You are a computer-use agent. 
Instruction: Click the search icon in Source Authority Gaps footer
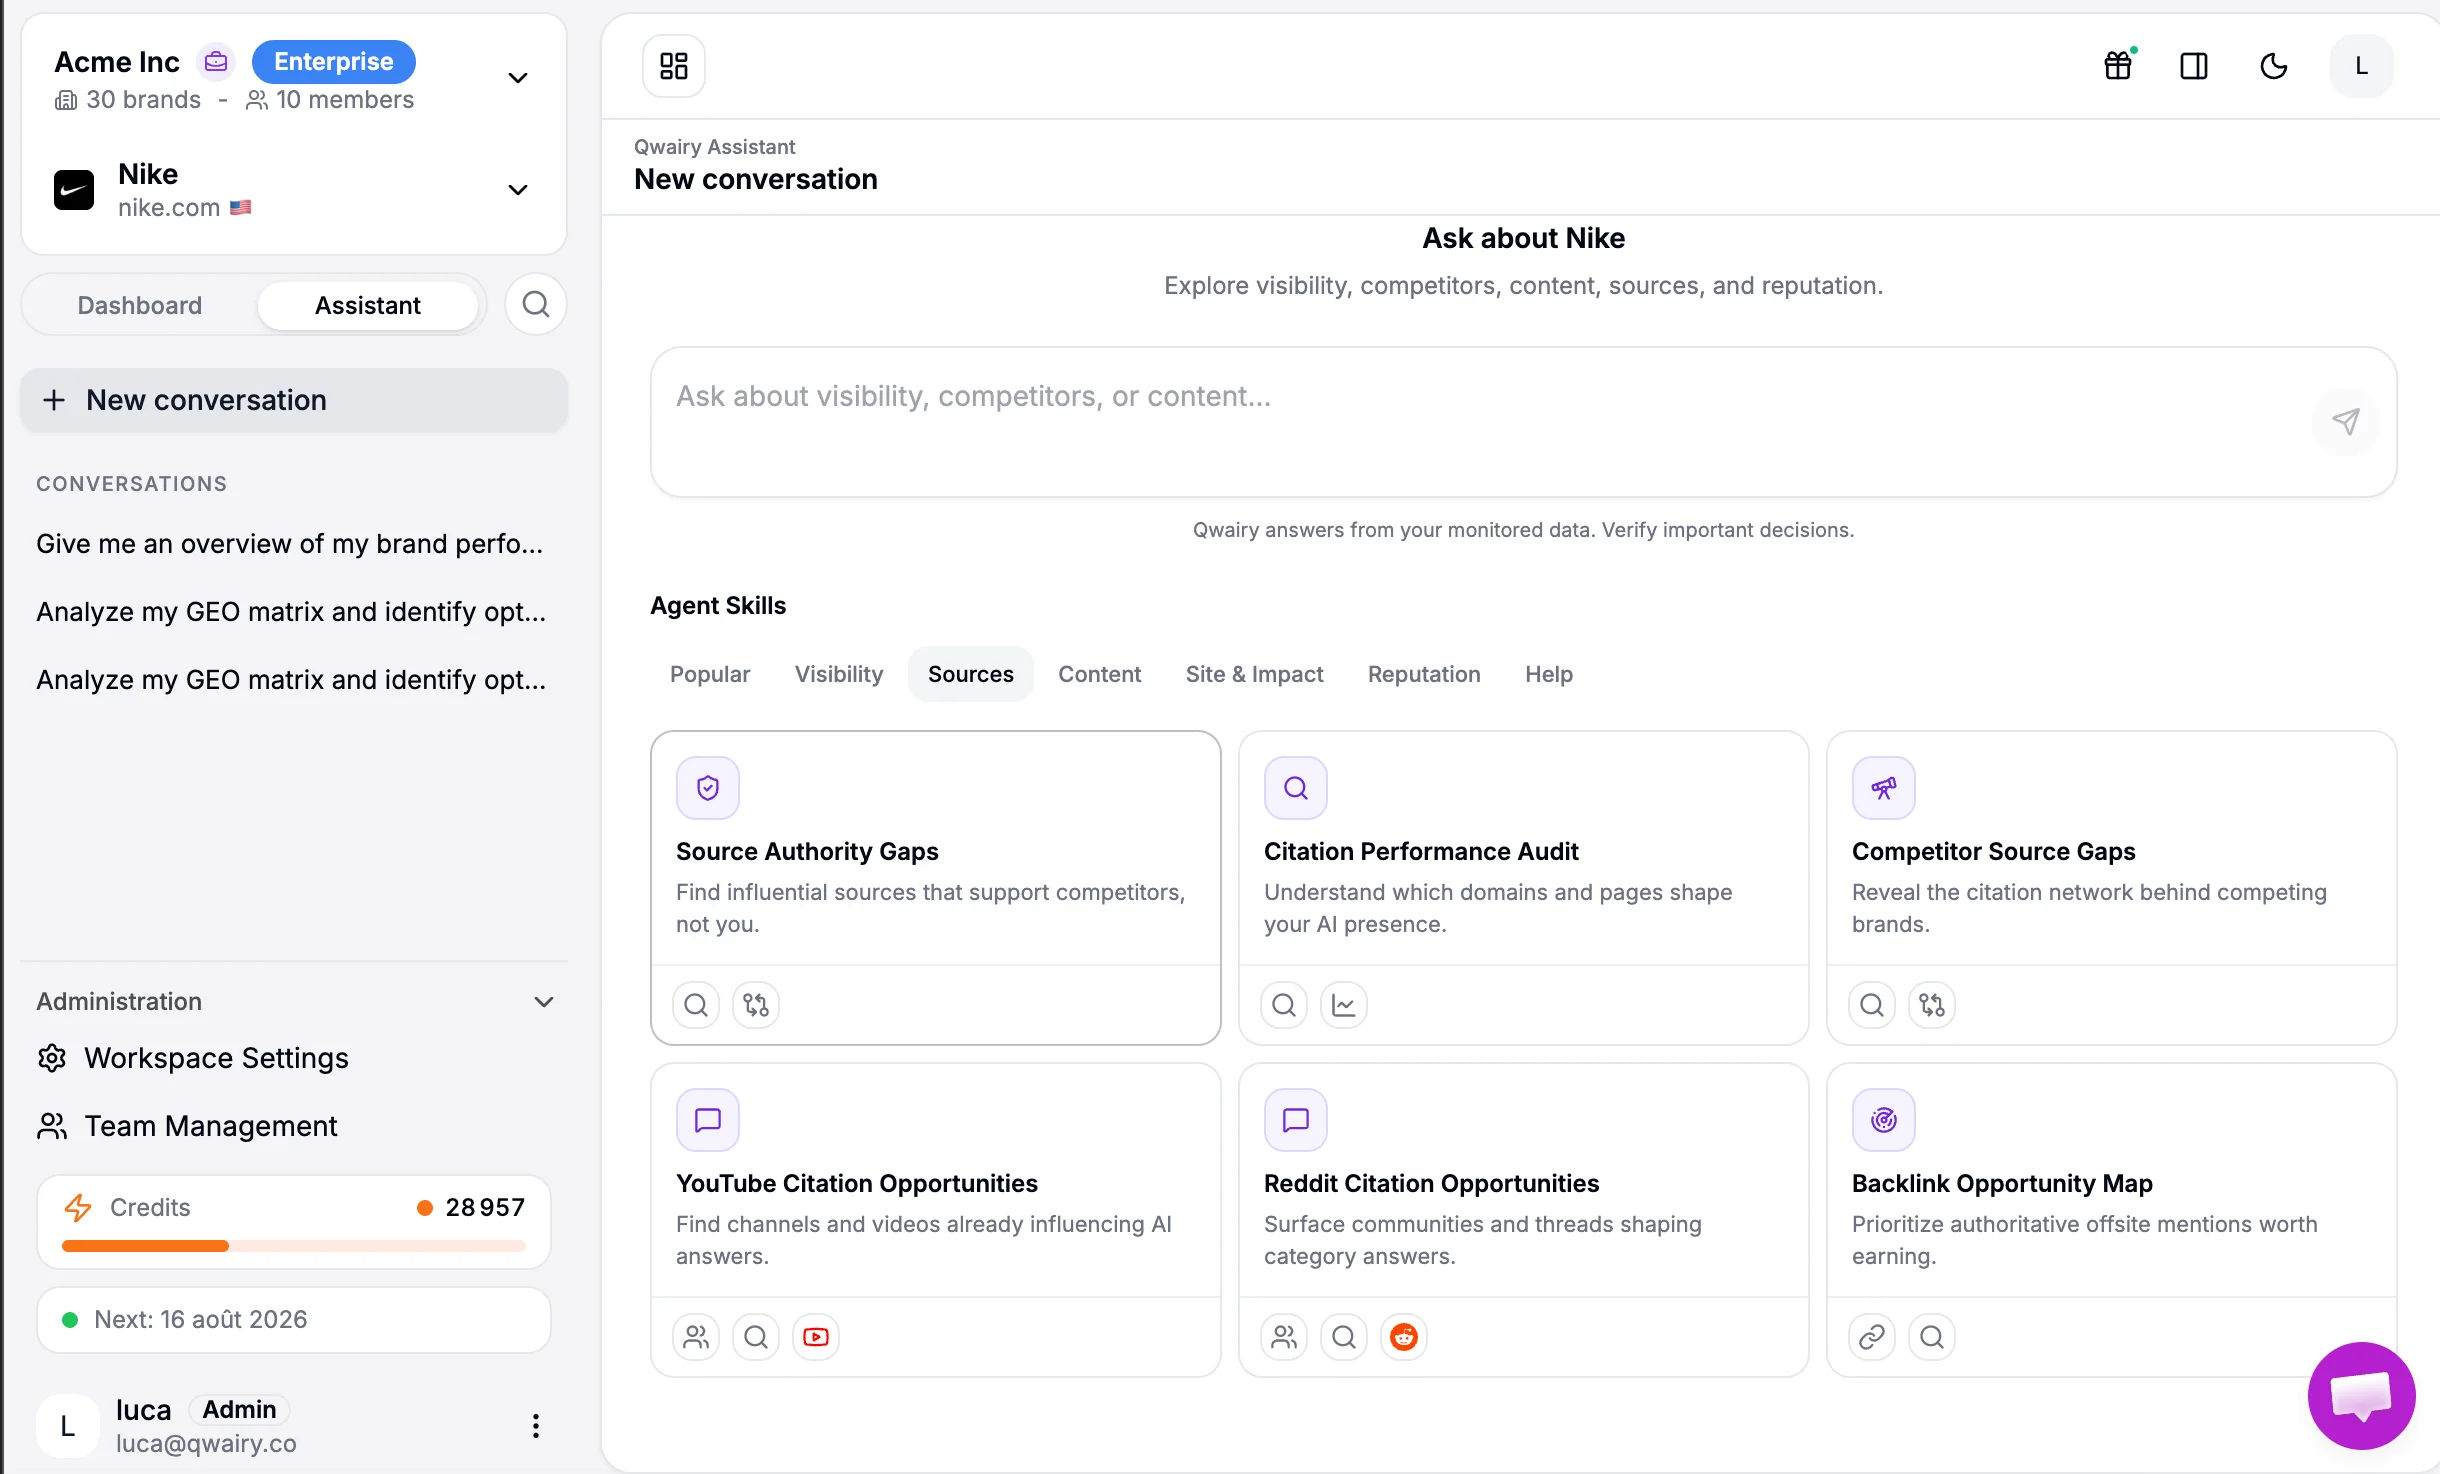696,1005
